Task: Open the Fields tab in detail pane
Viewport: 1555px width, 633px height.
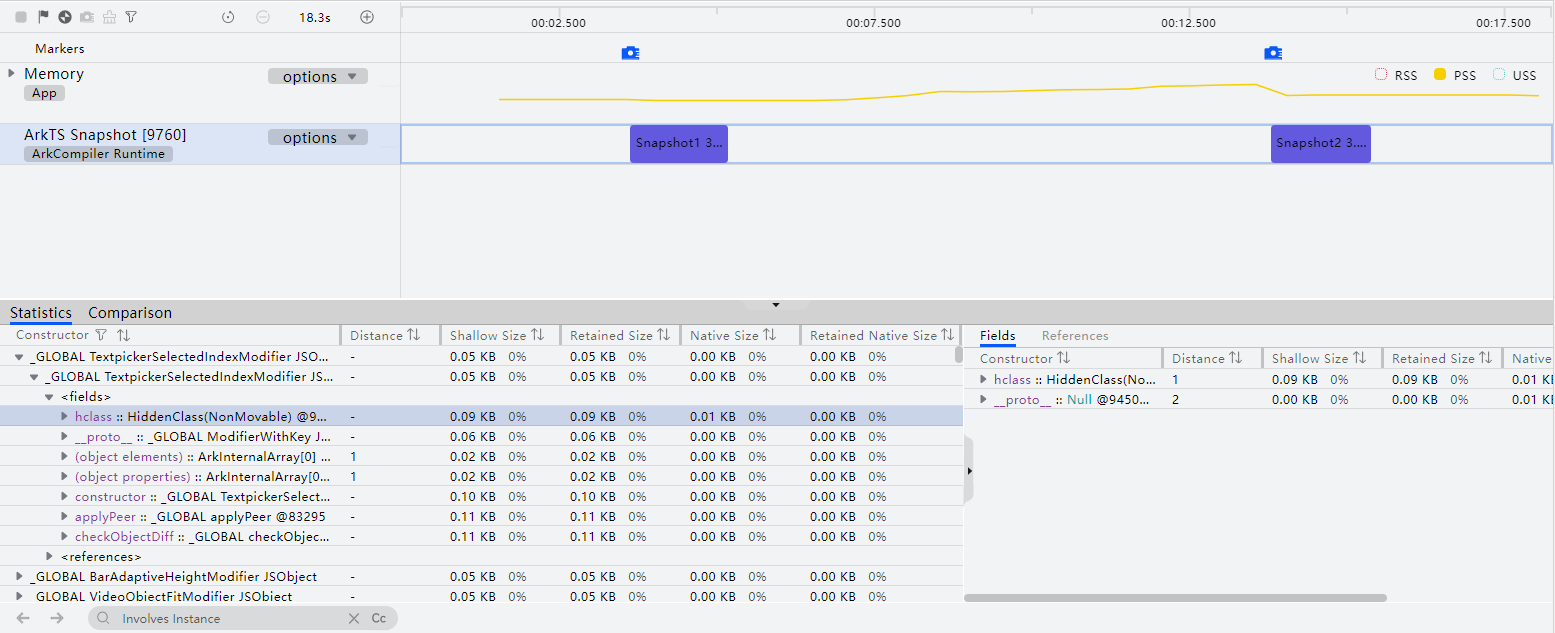Action: pyautogui.click(x=998, y=336)
